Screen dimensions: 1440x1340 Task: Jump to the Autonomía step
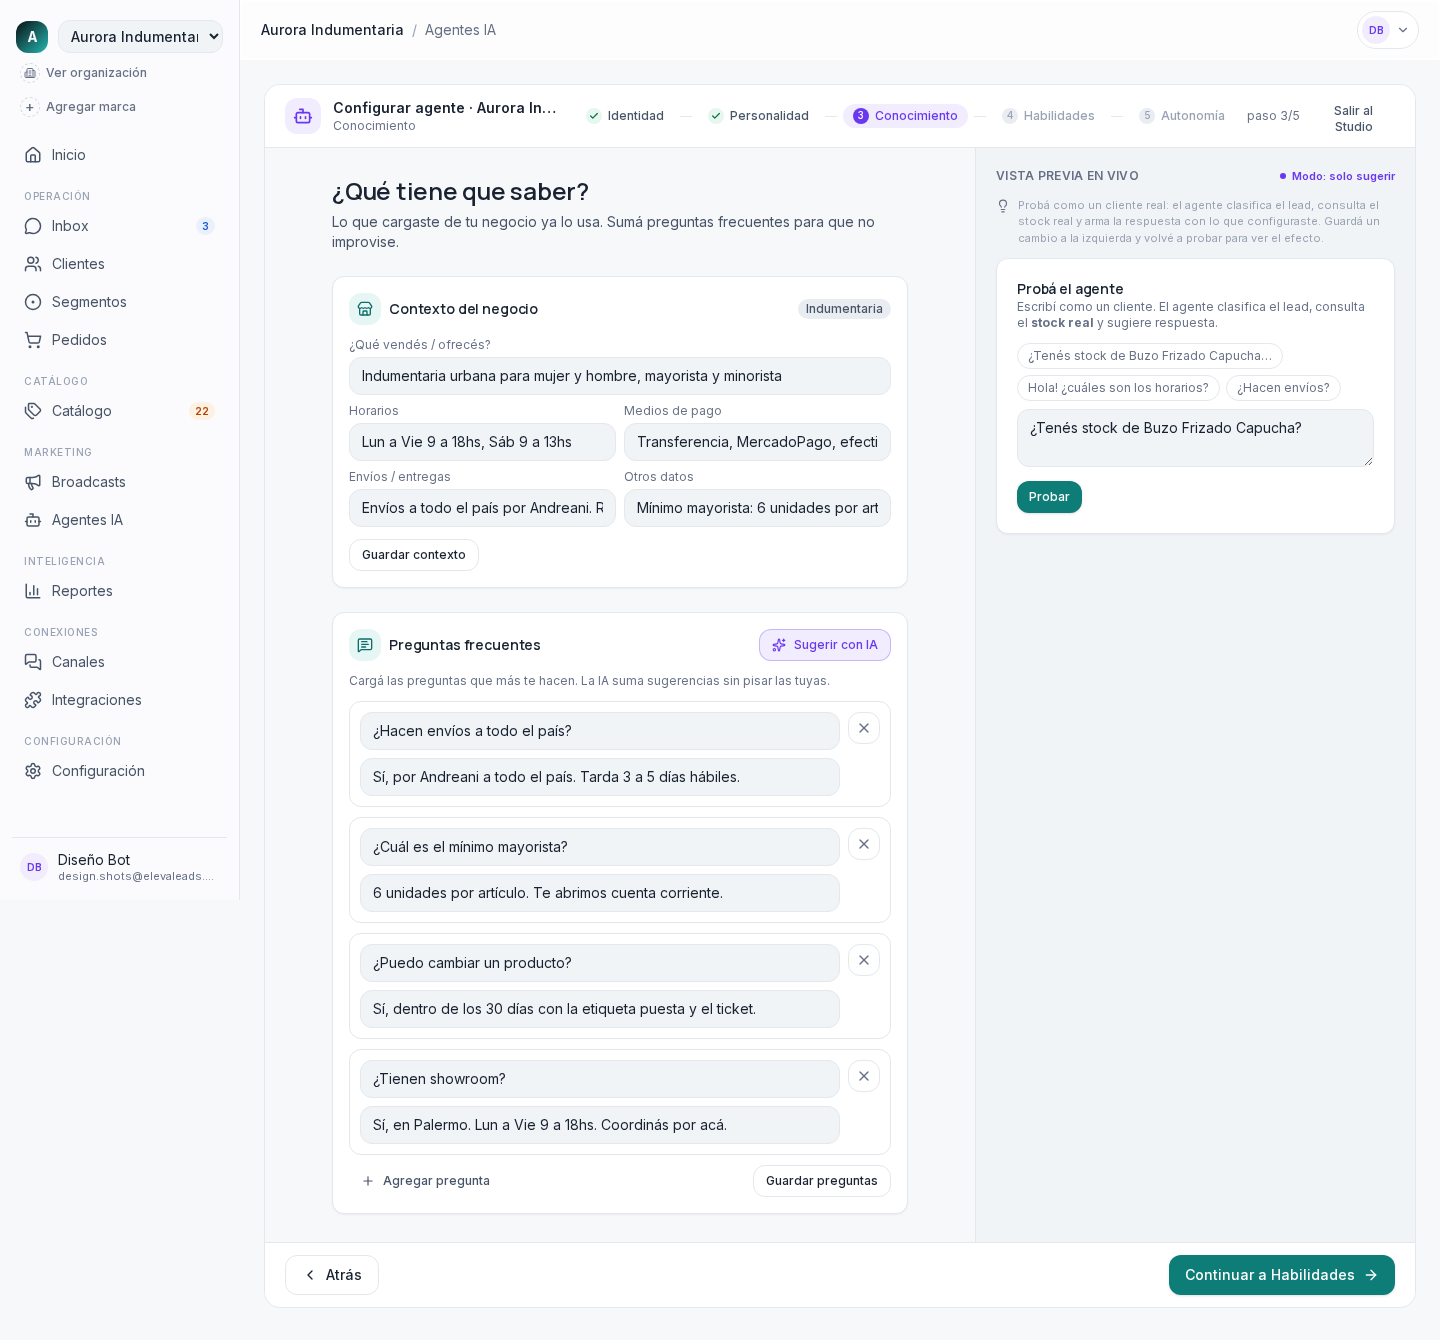(x=1182, y=116)
